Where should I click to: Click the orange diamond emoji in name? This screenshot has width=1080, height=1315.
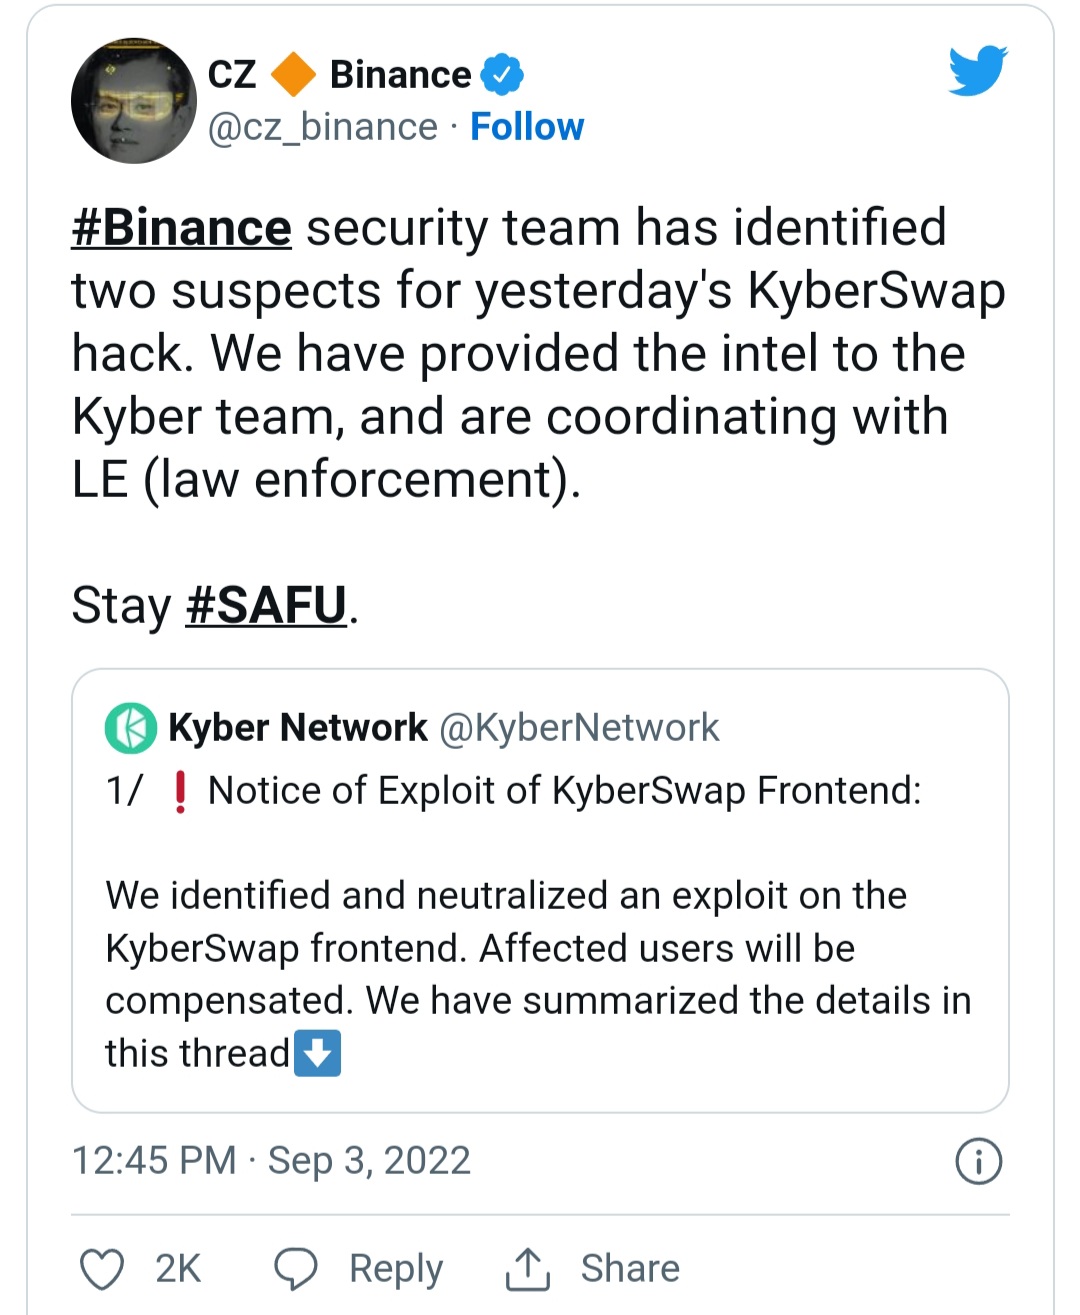click(293, 75)
